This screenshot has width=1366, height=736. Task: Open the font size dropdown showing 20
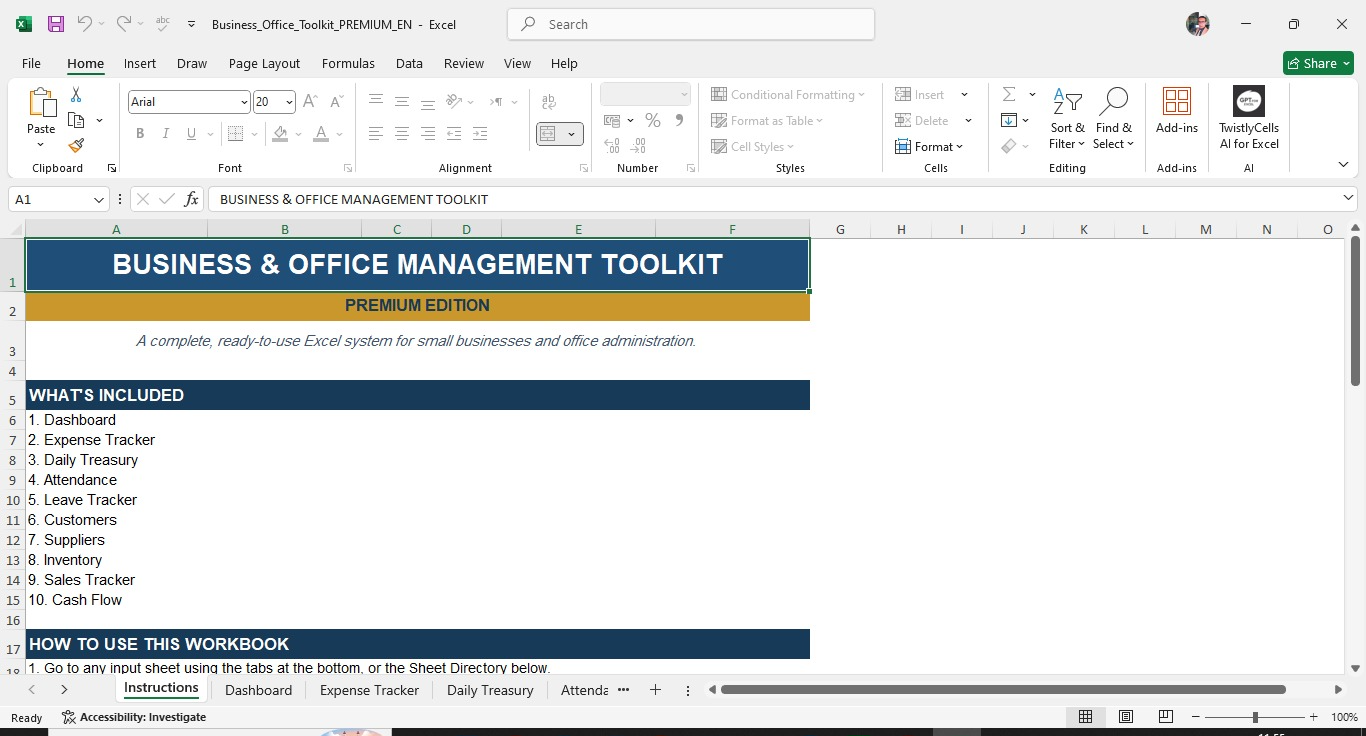[289, 102]
